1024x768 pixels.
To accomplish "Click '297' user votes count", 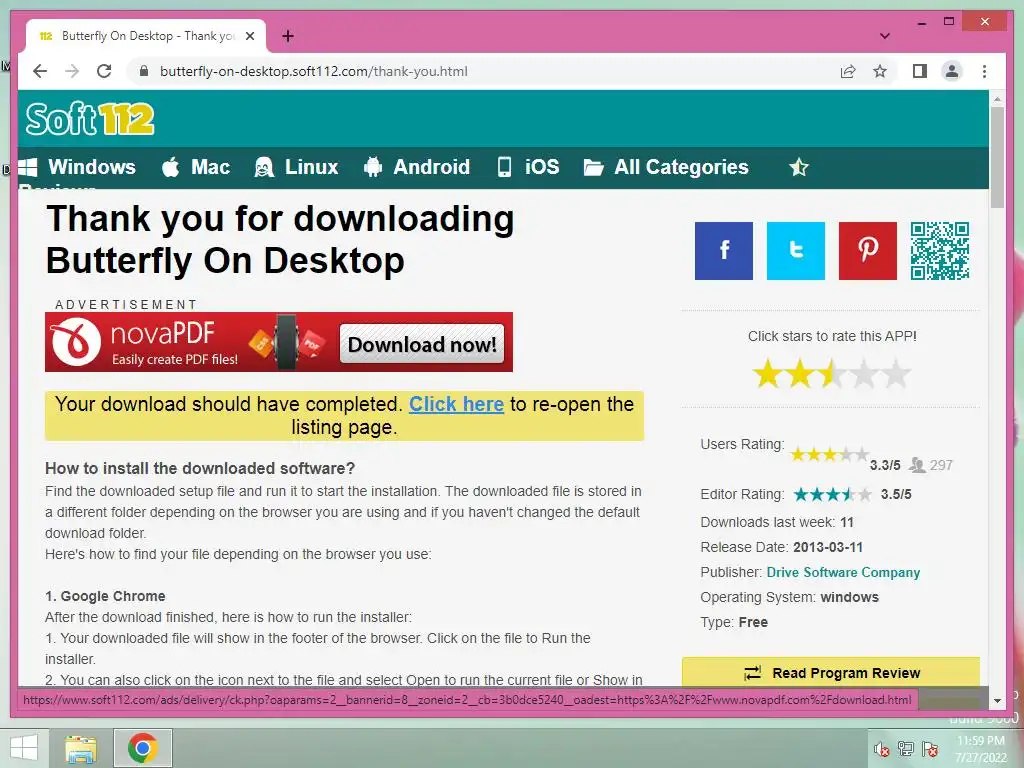I will [941, 465].
